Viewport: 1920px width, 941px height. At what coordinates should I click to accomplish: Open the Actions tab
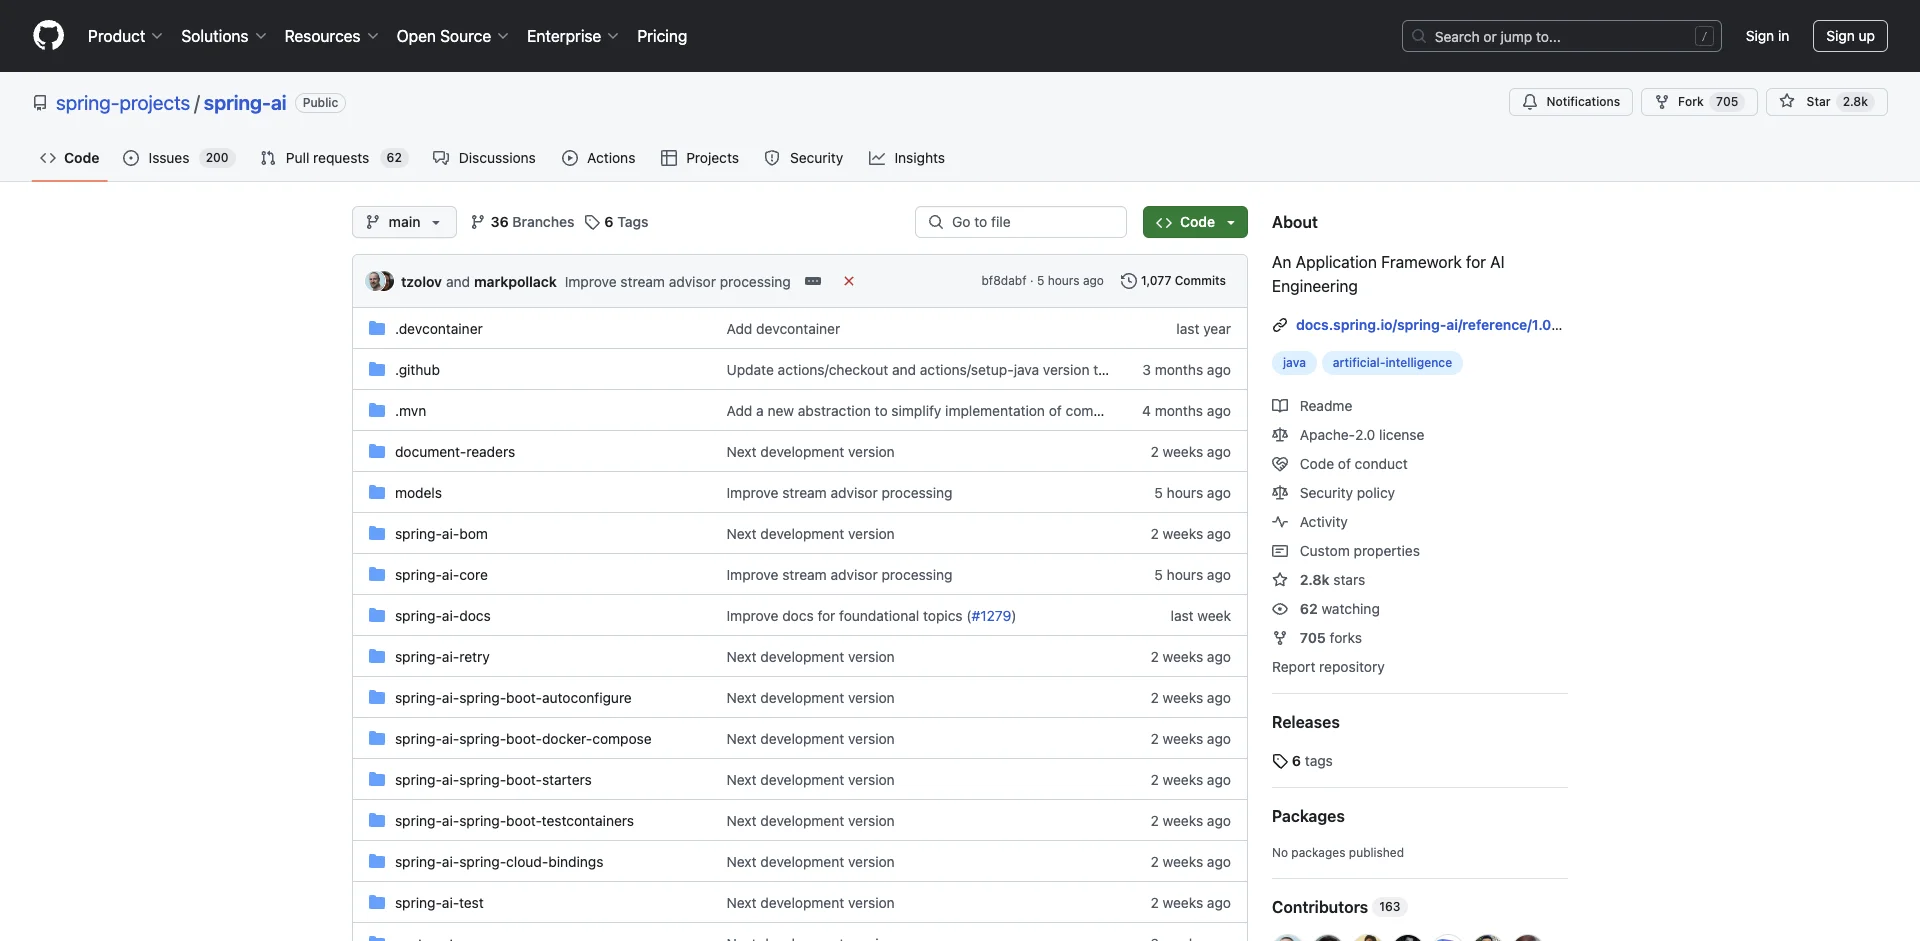[x=598, y=158]
